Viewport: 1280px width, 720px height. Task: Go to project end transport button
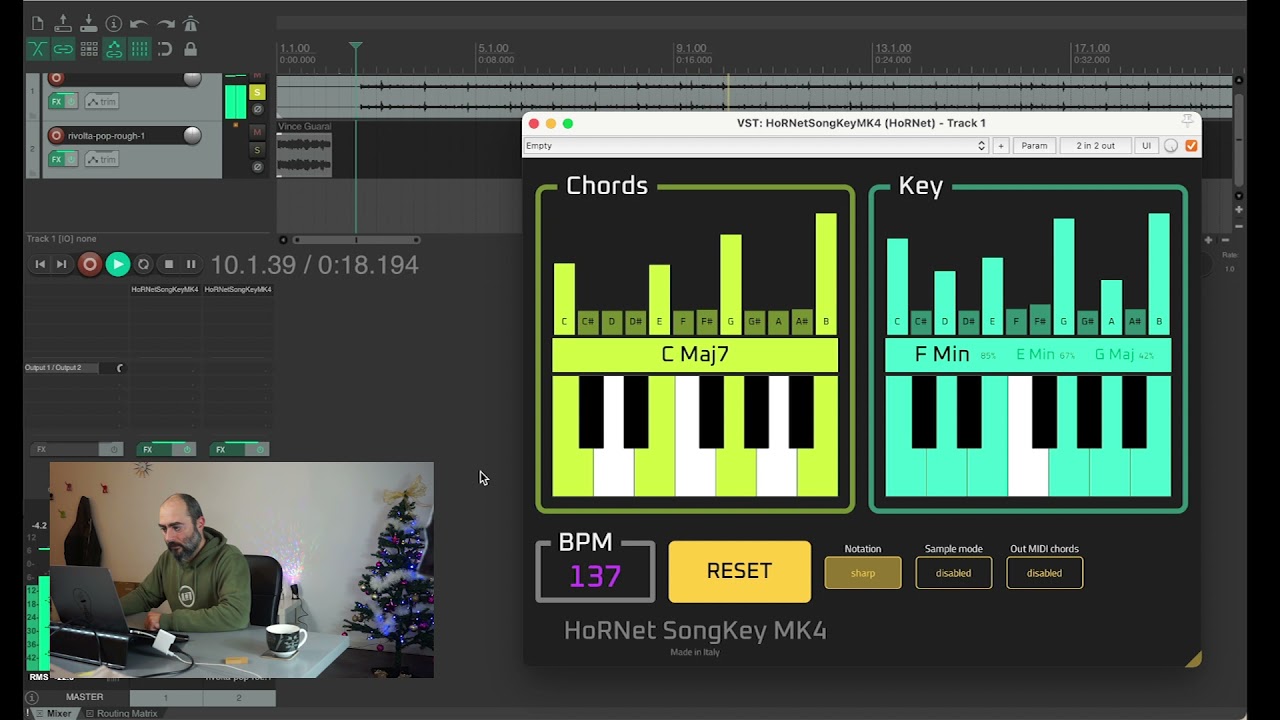(x=61, y=264)
